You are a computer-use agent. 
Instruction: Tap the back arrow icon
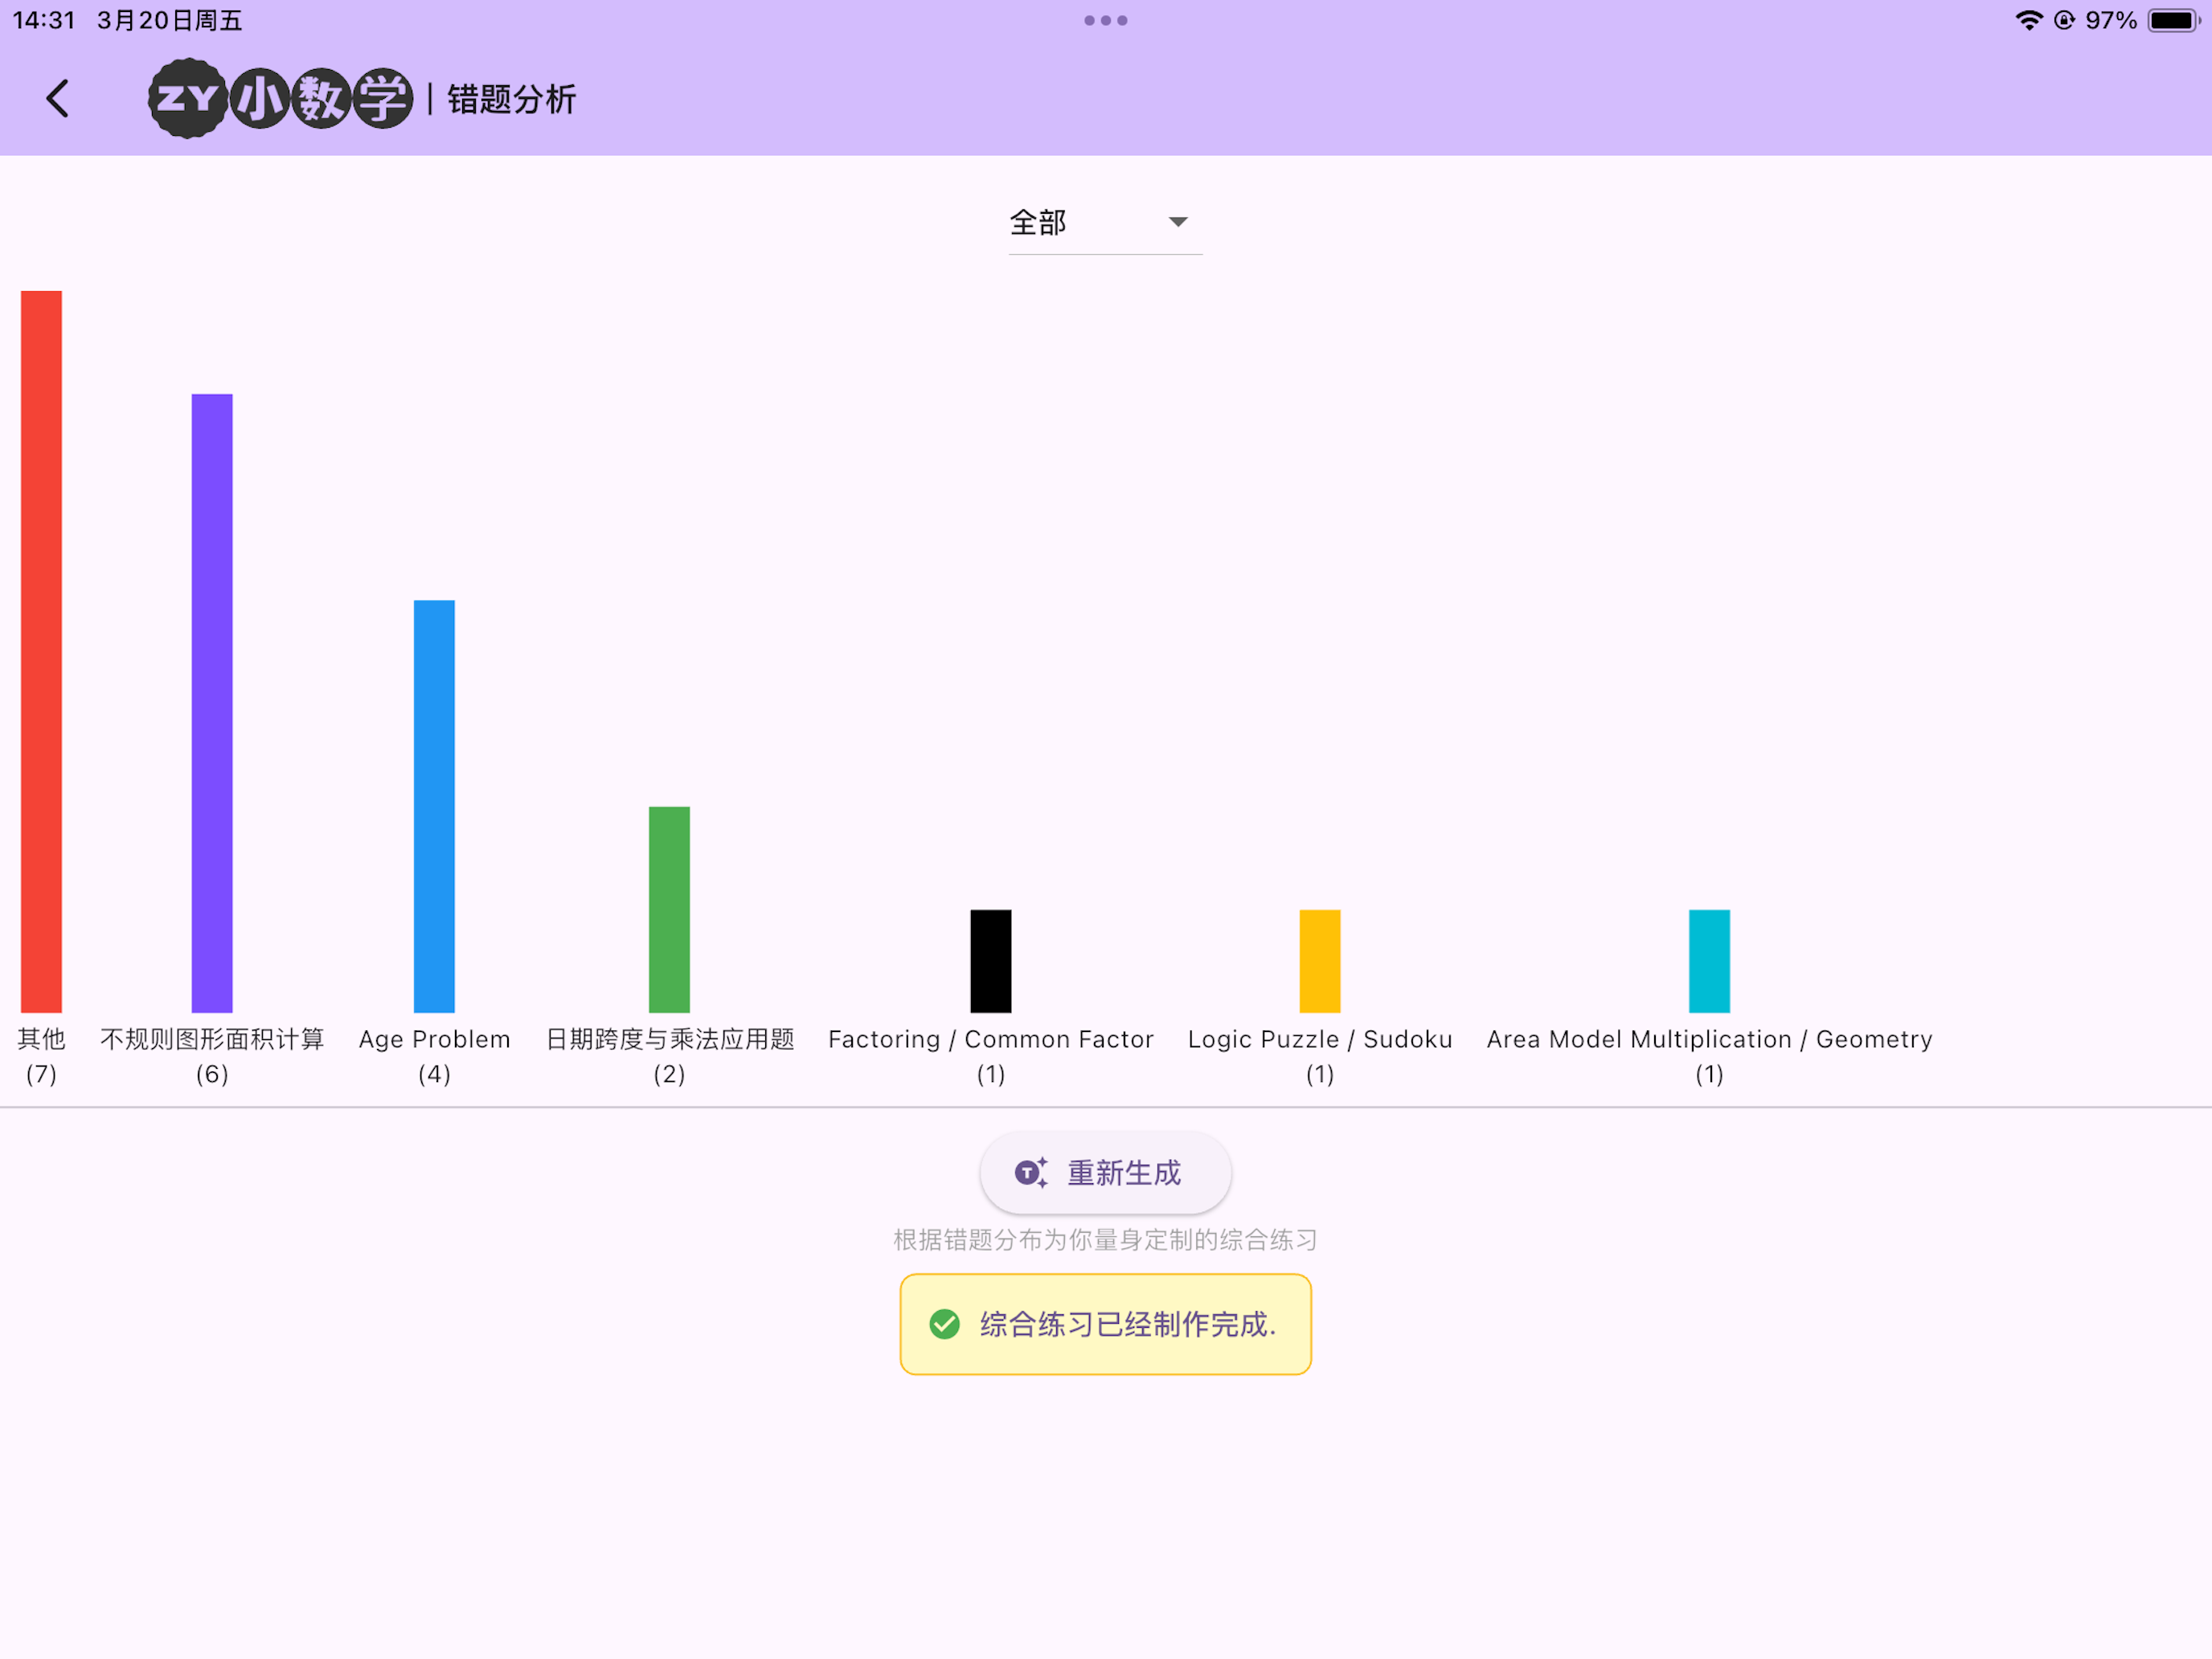pyautogui.click(x=58, y=99)
